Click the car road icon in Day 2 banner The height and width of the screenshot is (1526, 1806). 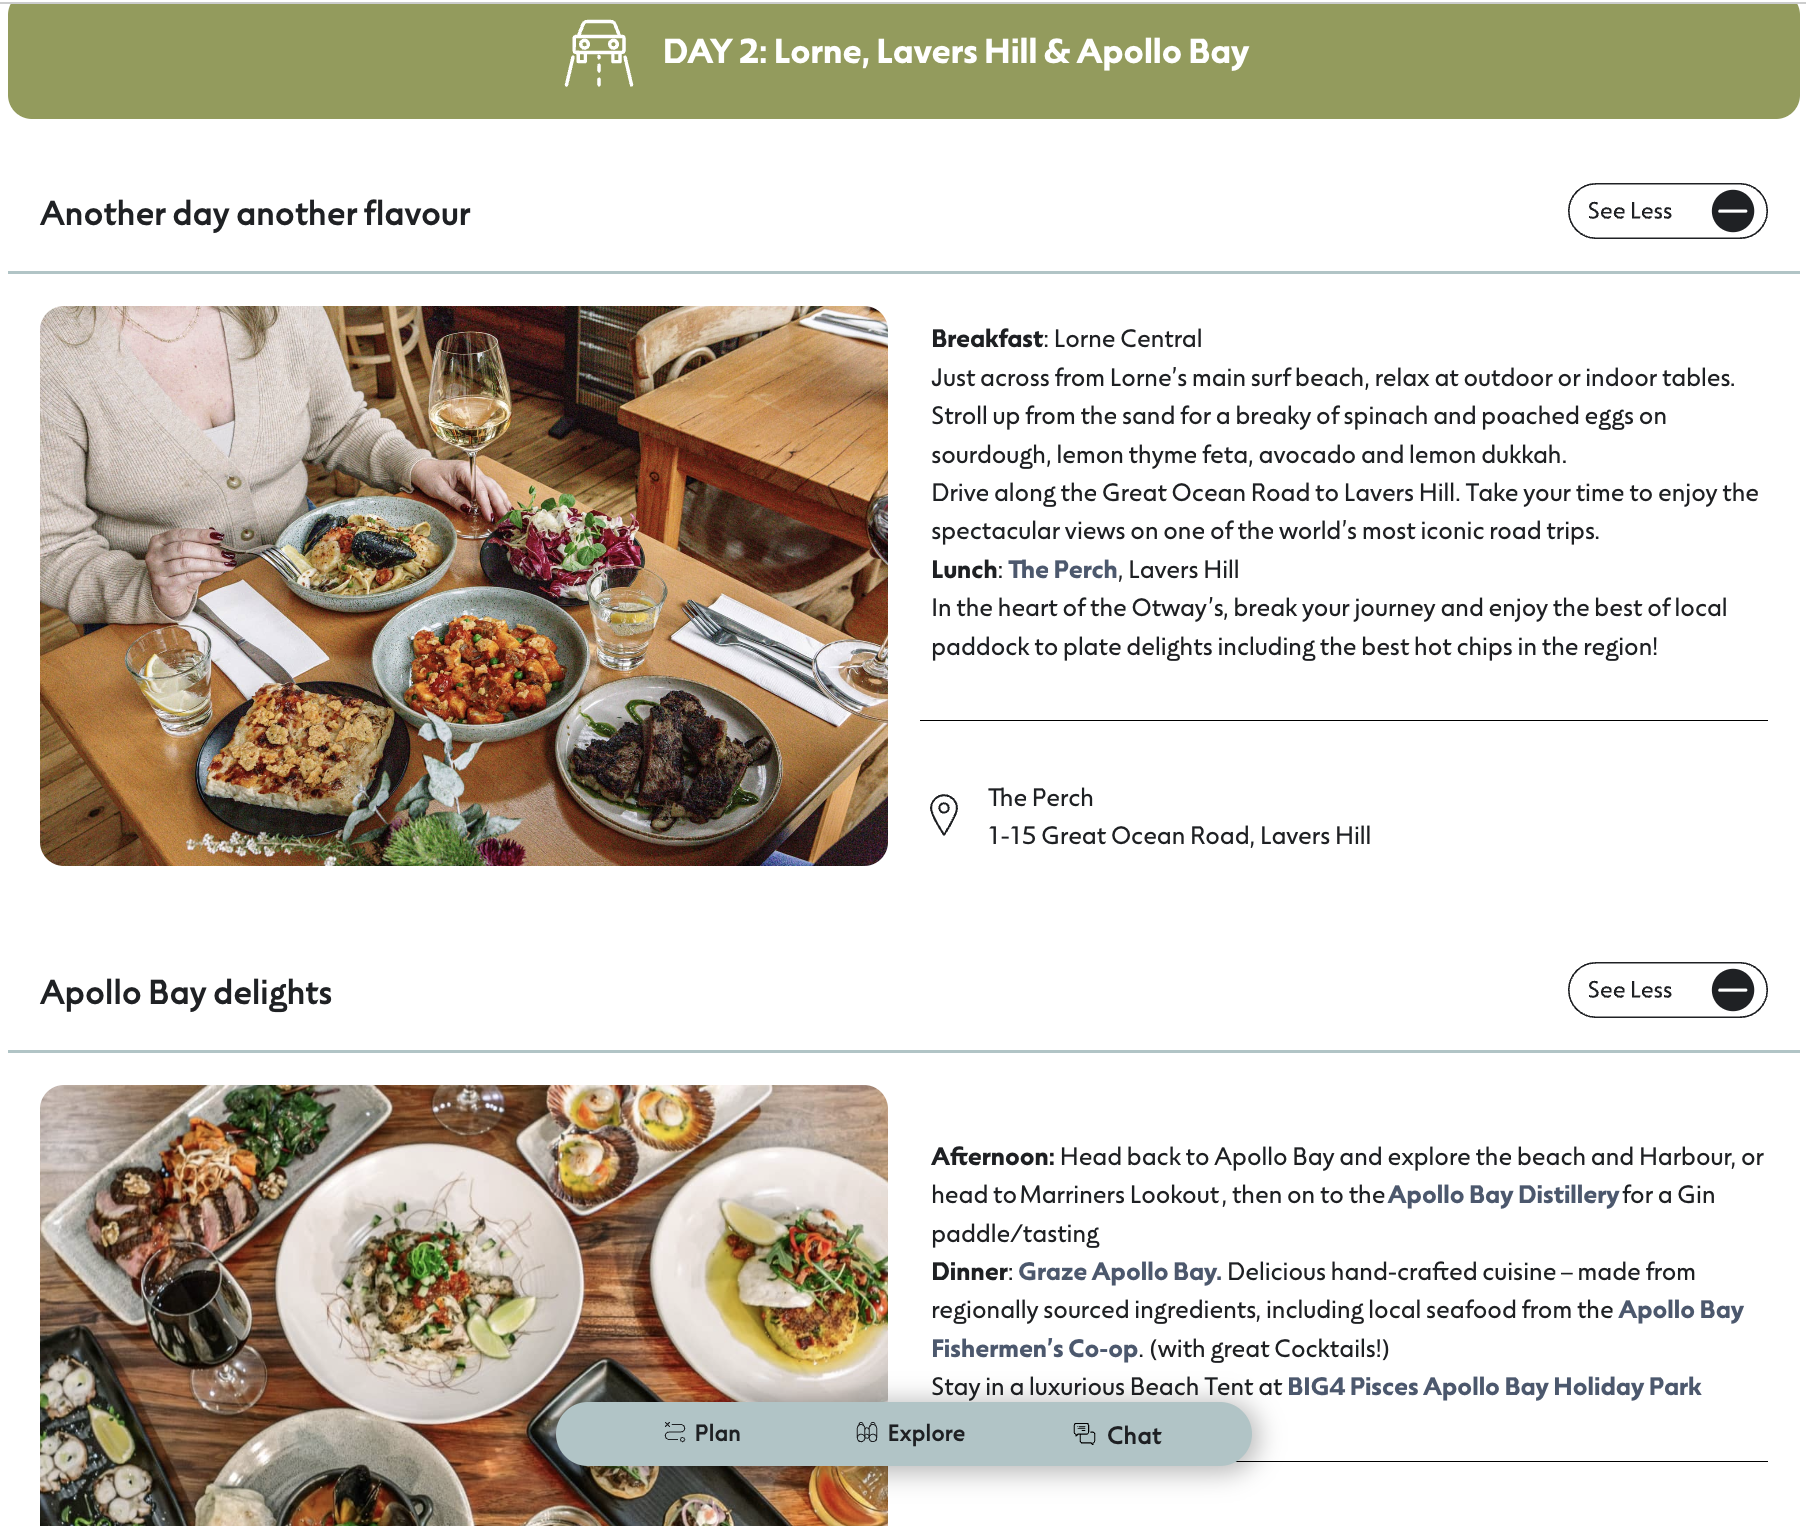pos(599,54)
